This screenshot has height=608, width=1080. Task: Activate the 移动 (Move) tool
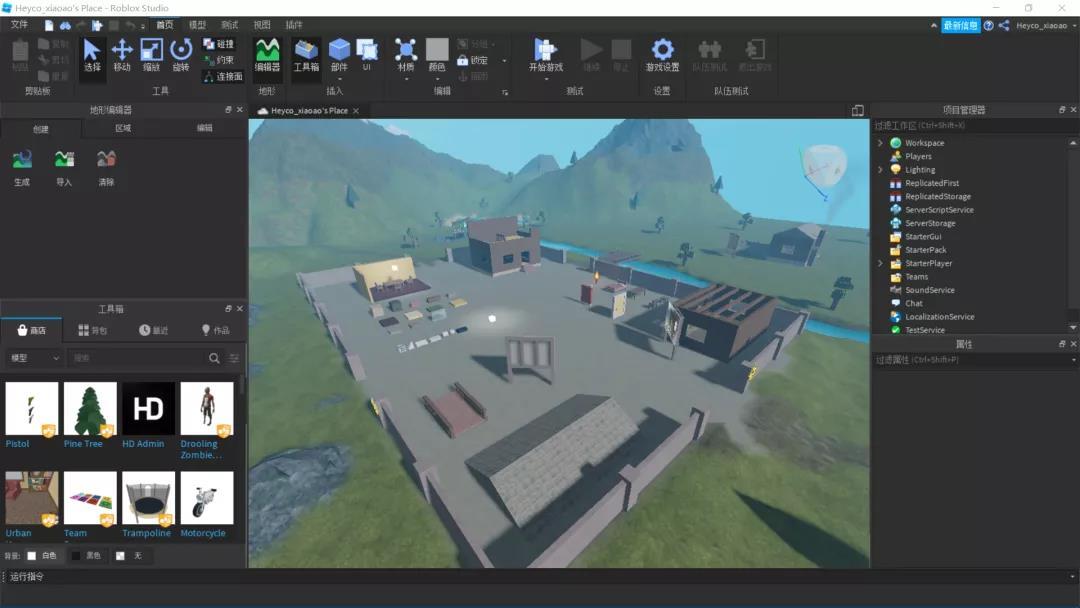[122, 55]
